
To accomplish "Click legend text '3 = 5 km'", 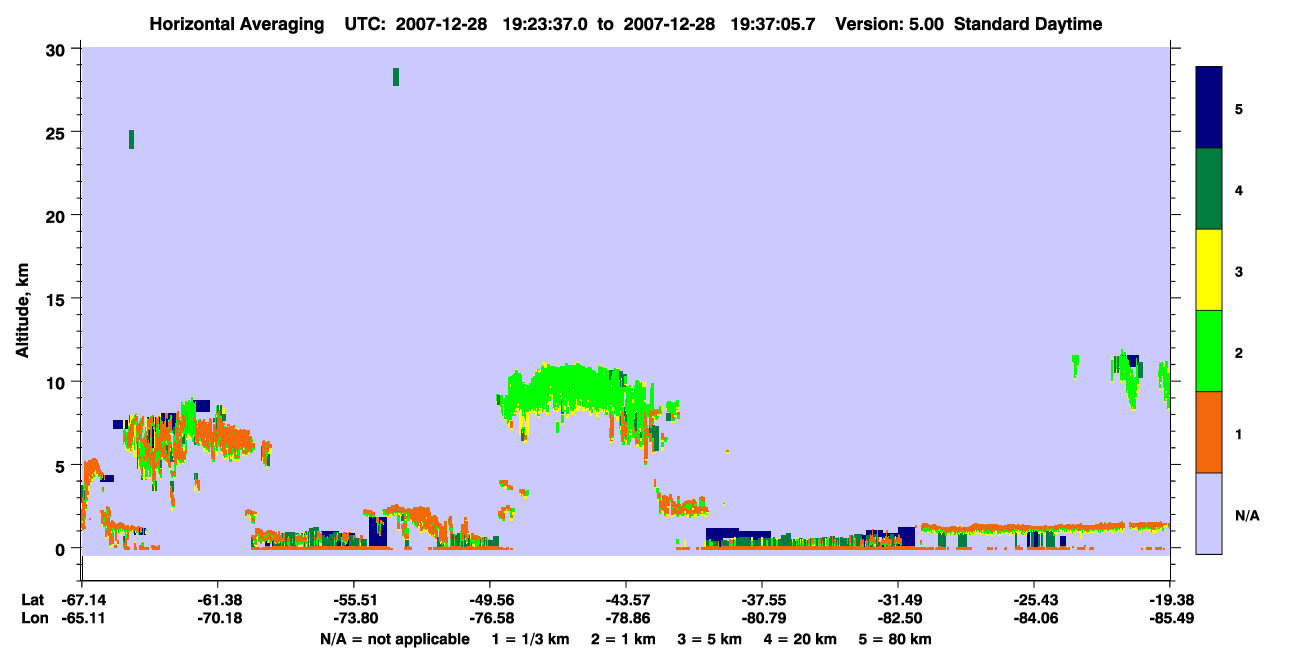I will tap(709, 639).
